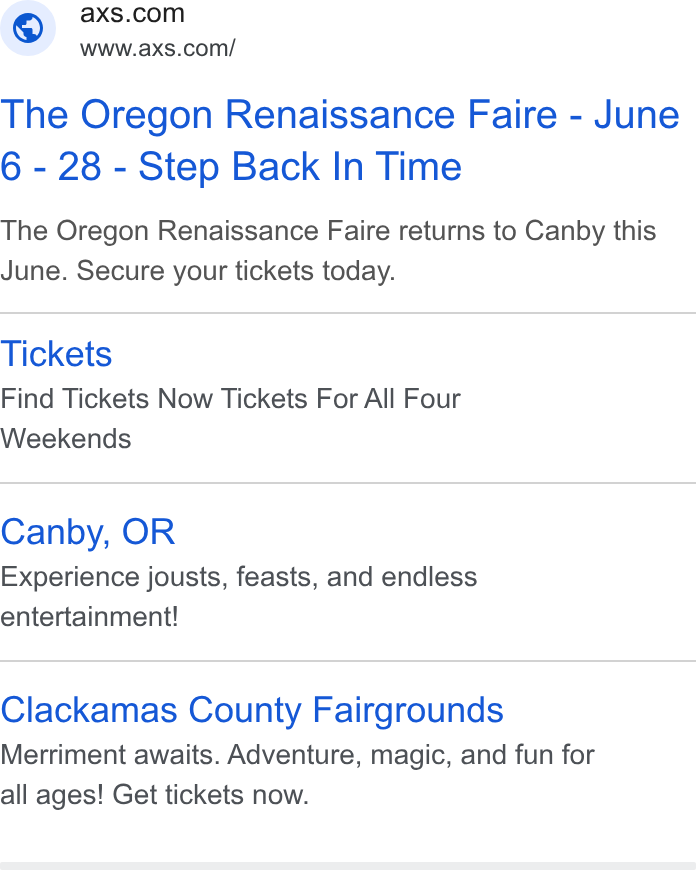The height and width of the screenshot is (870, 696).
Task: Click the globe favicon icon
Action: coord(28,28)
